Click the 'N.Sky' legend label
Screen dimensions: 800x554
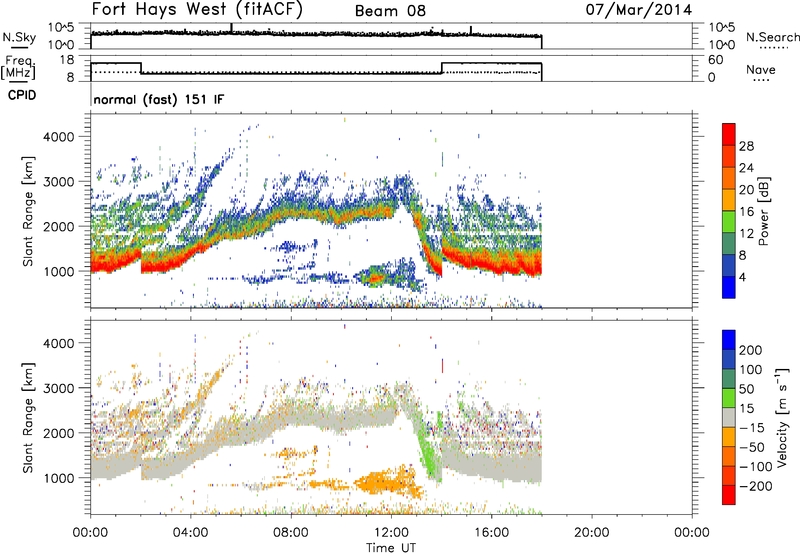[x=19, y=37]
